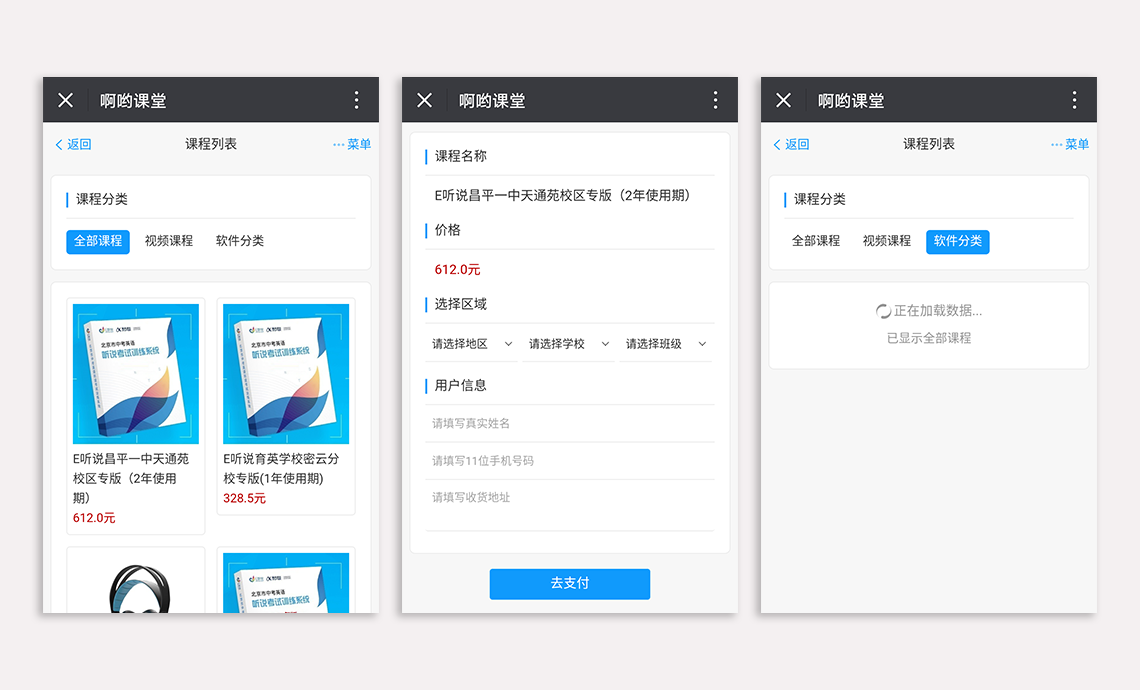This screenshot has height=690, width=1140.
Task: Open the 菜单 dots menu on the left screen
Action: pos(352,144)
